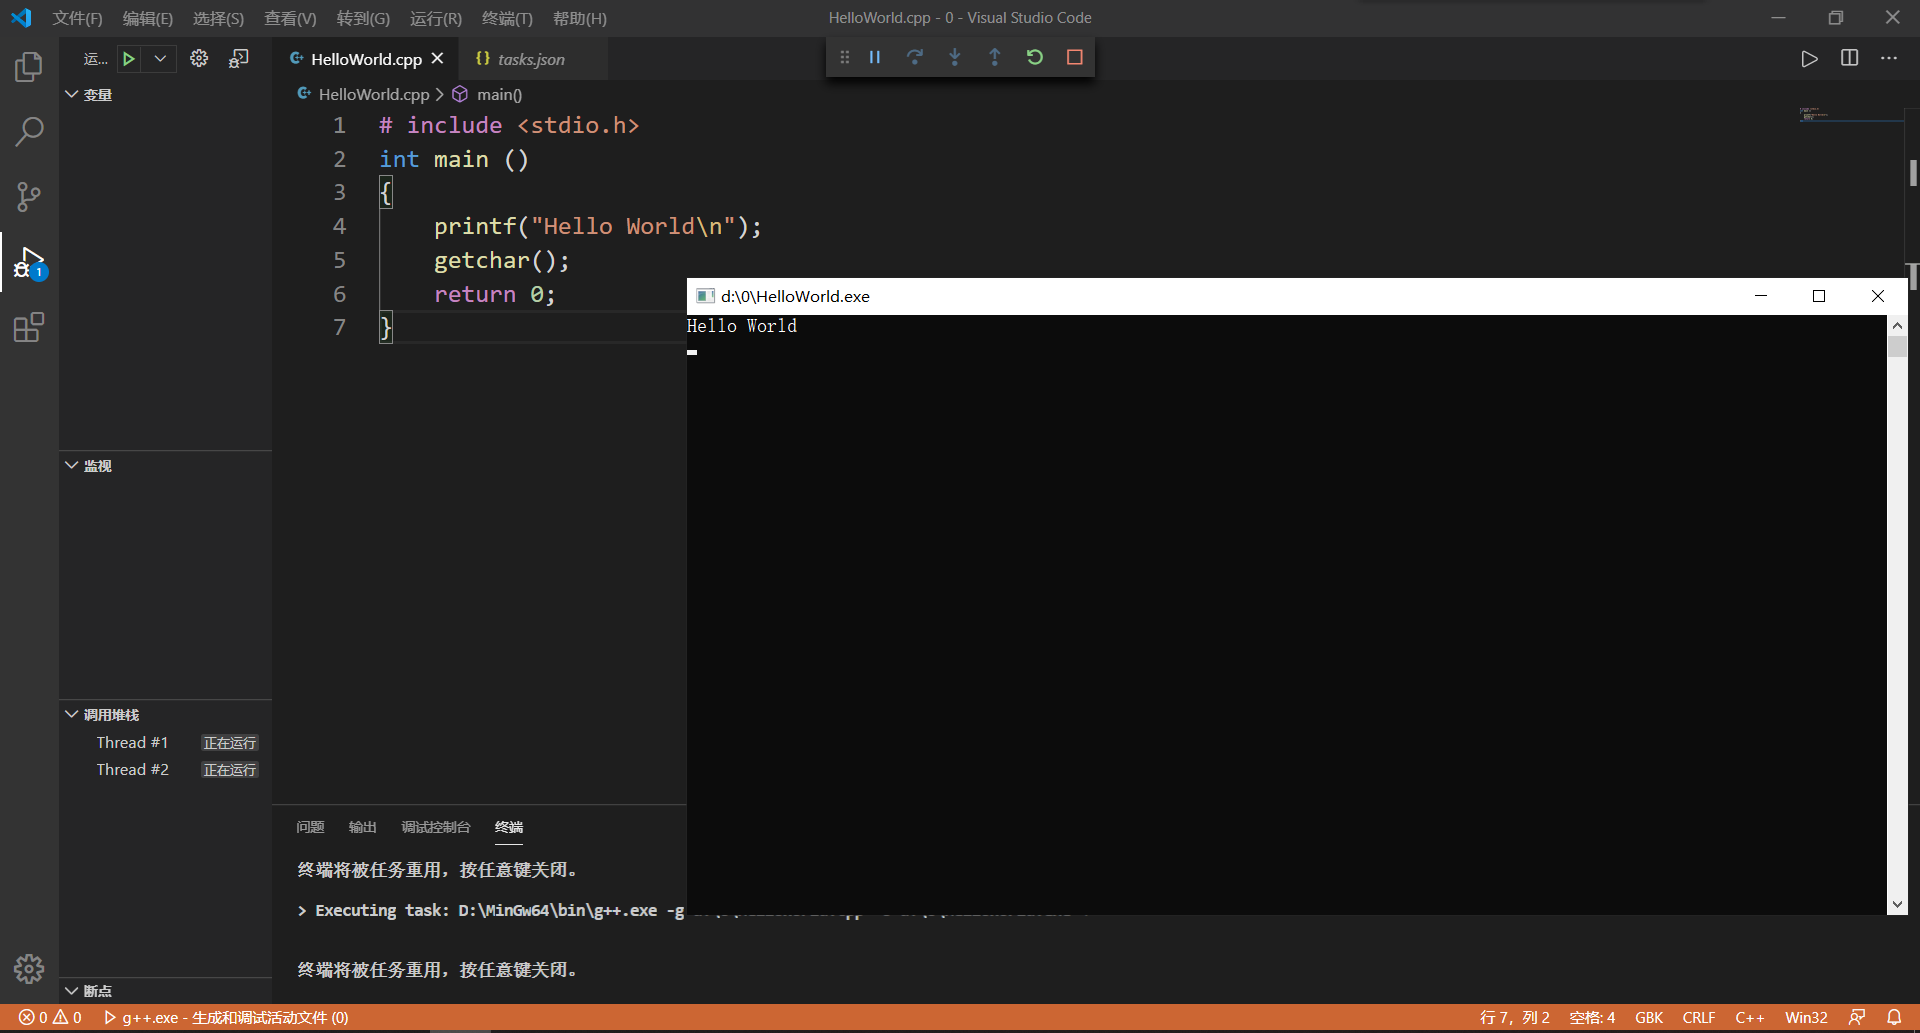Restart the debug session

click(x=1035, y=58)
